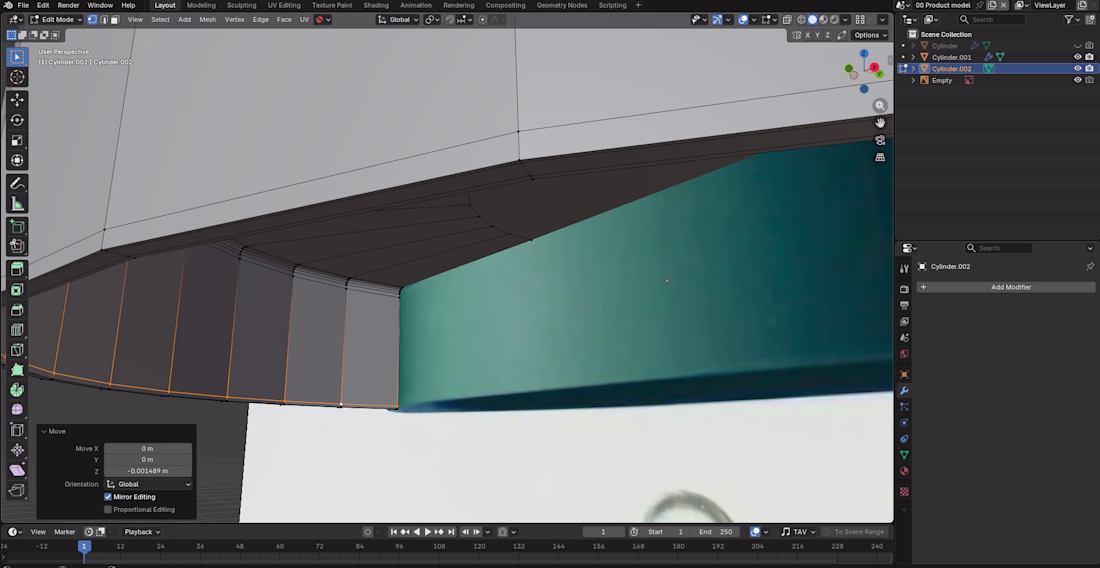Hide Cylinder.002 in viewport with eye icon
Viewport: 1100px width, 568px height.
coord(1078,69)
